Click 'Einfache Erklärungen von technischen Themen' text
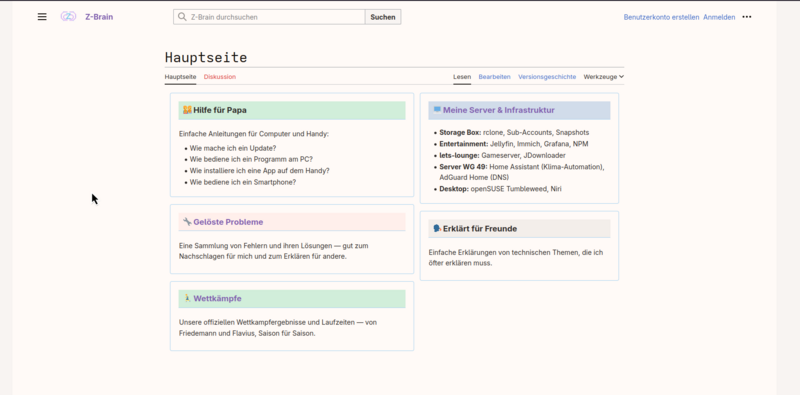800x395 pixels. (516, 258)
